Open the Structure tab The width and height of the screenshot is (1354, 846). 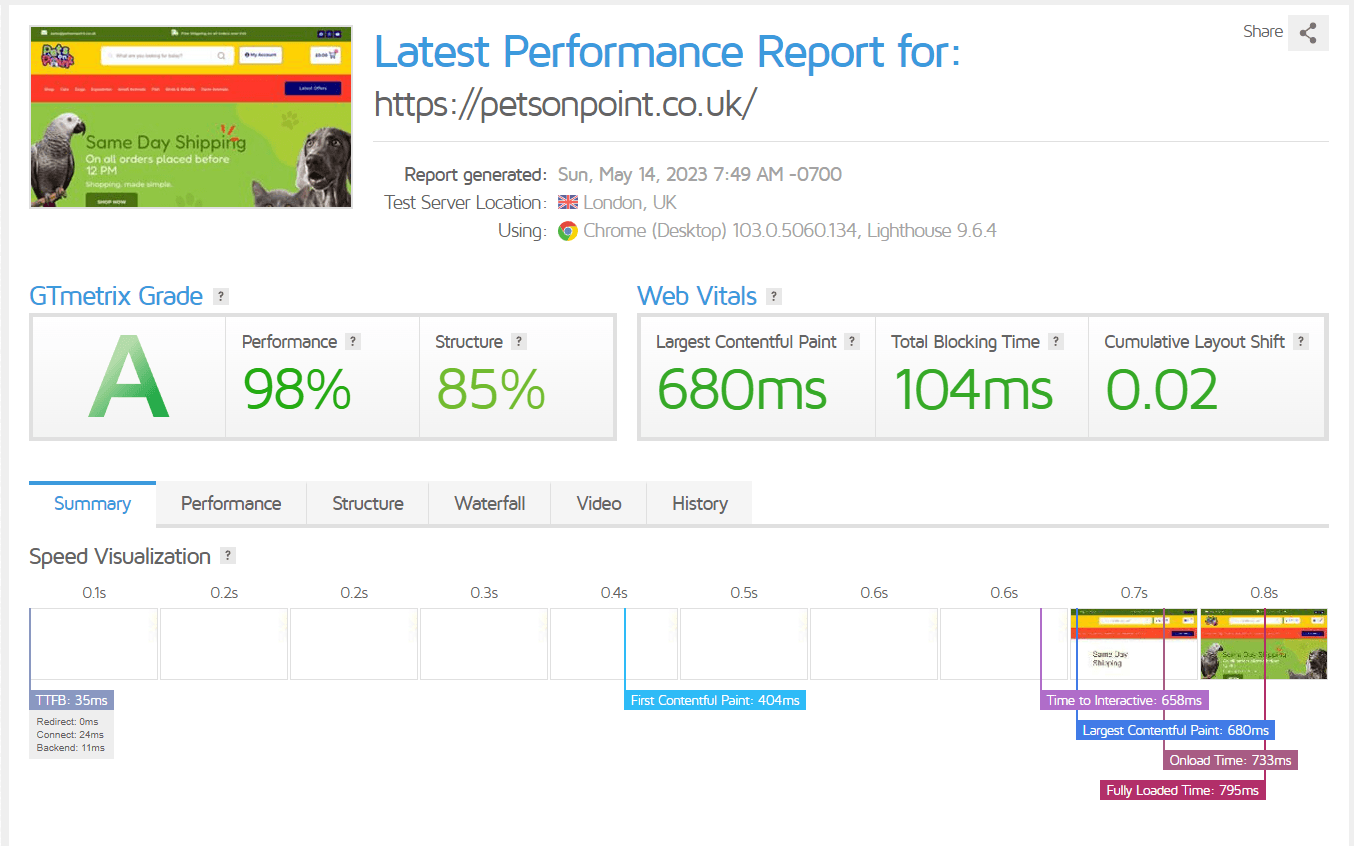[x=368, y=503]
